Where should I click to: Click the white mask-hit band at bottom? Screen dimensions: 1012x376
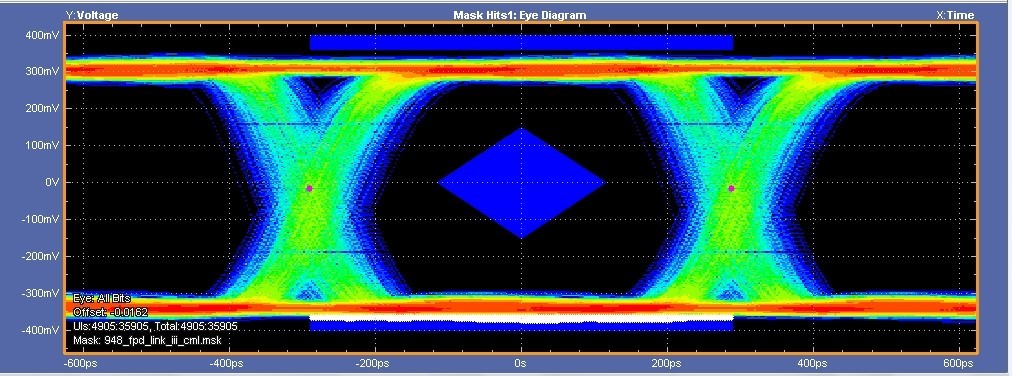pos(521,319)
